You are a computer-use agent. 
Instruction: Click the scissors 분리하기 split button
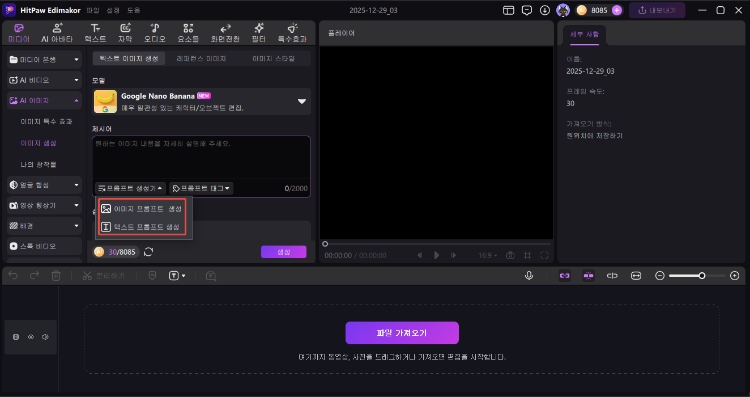click(103, 276)
